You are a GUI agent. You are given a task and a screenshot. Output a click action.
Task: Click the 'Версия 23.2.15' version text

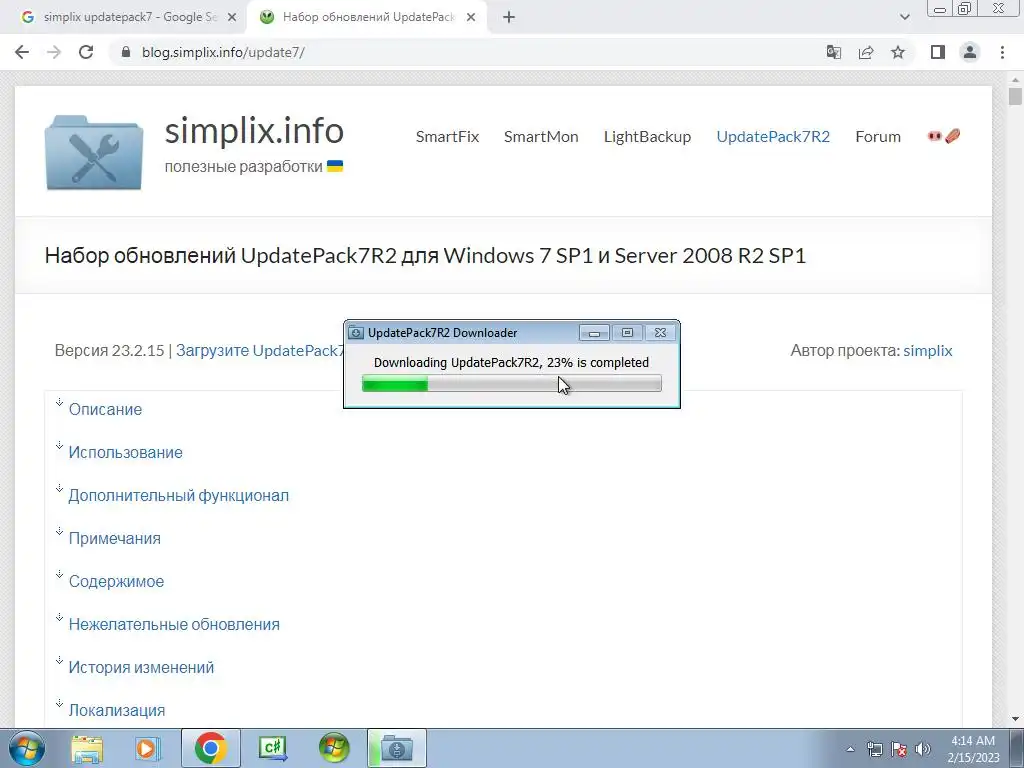[110, 351]
